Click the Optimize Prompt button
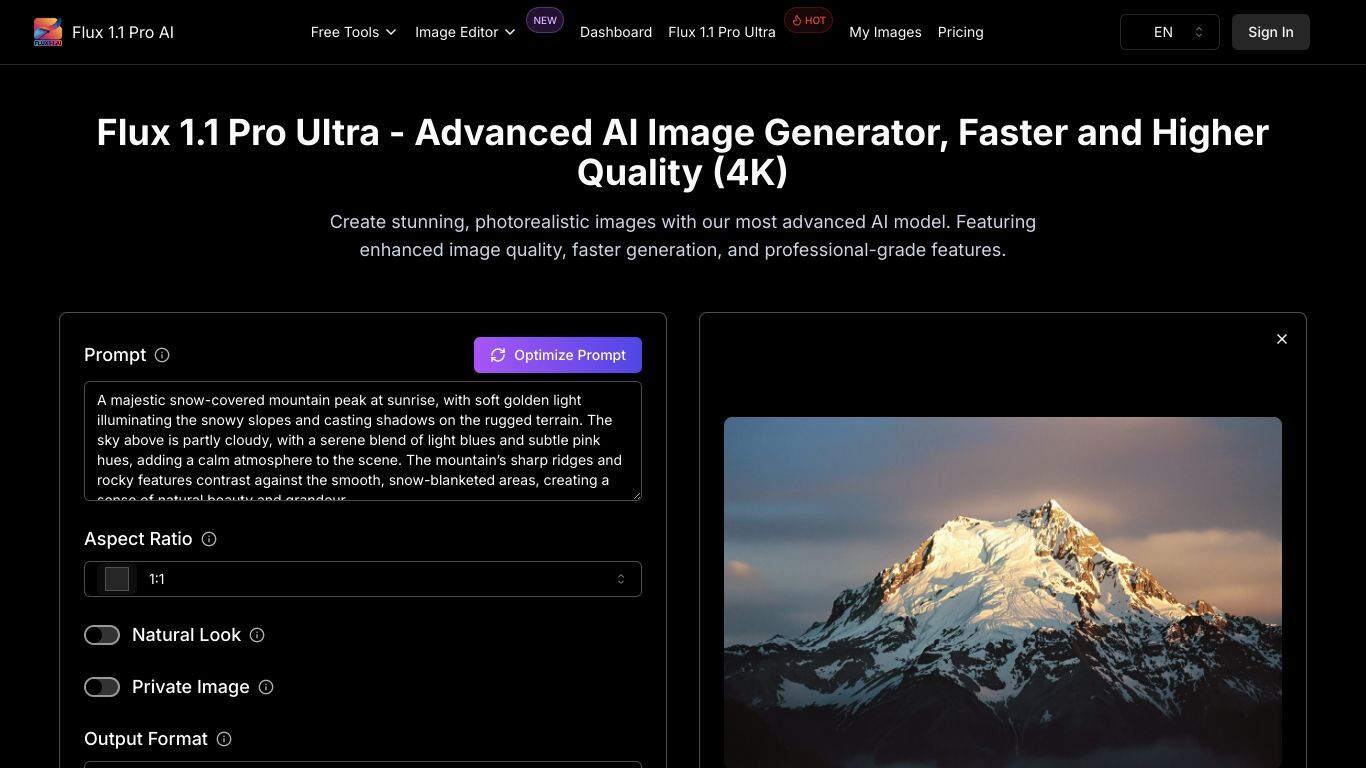This screenshot has height=768, width=1366. [558, 355]
